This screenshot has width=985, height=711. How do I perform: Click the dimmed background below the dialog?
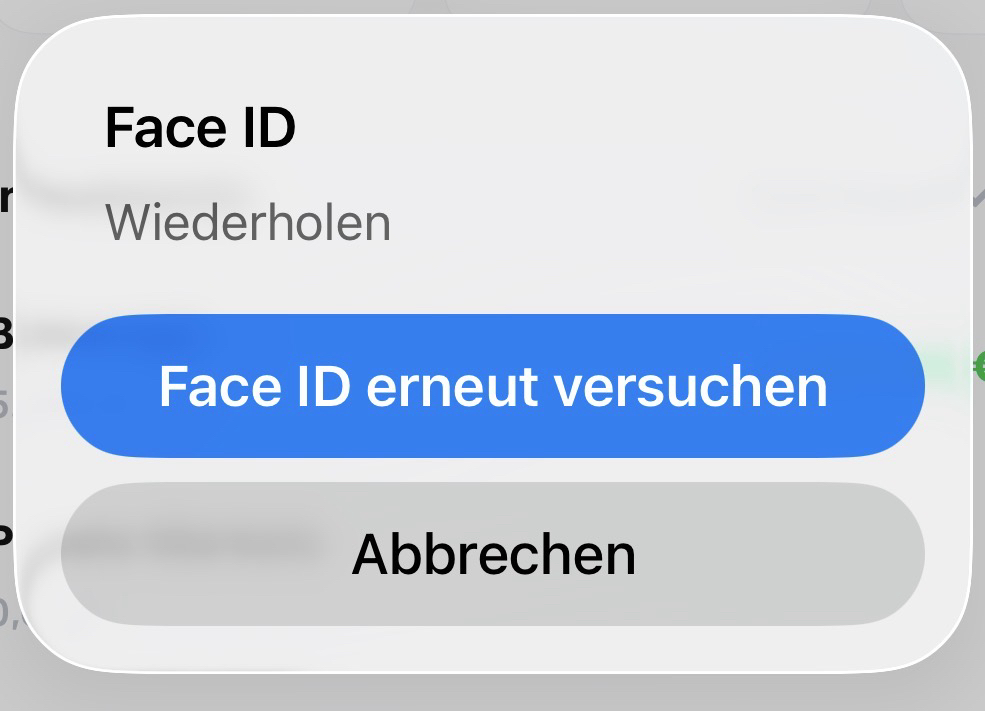click(x=492, y=693)
